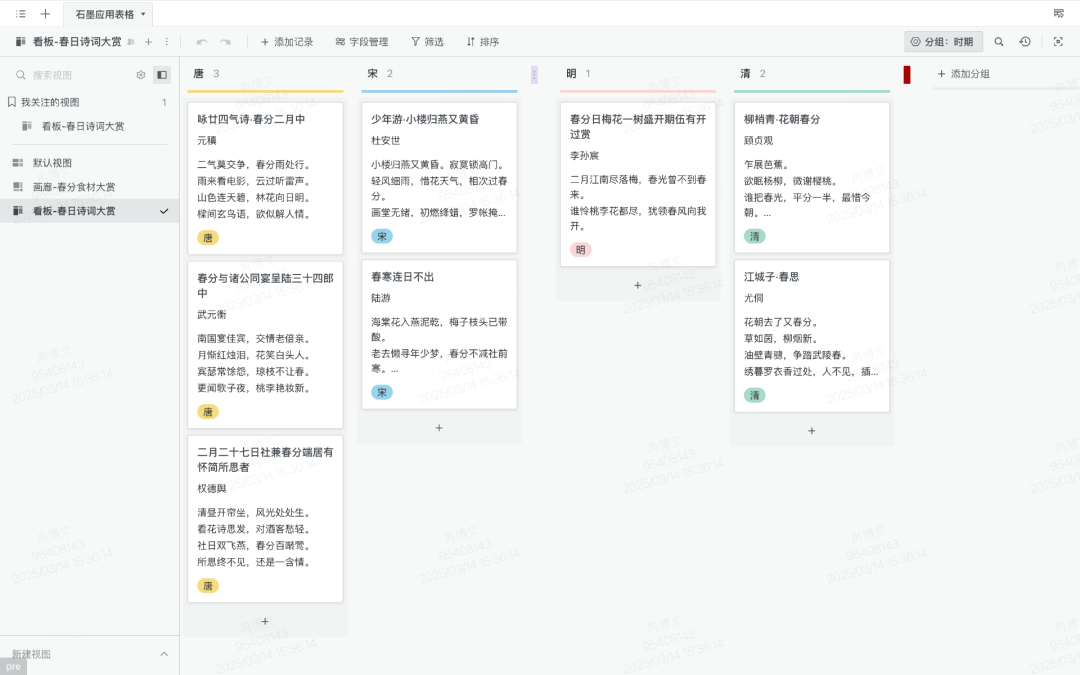Open the 分组：时期 grouping selector
1080x675 pixels.
click(x=943, y=42)
